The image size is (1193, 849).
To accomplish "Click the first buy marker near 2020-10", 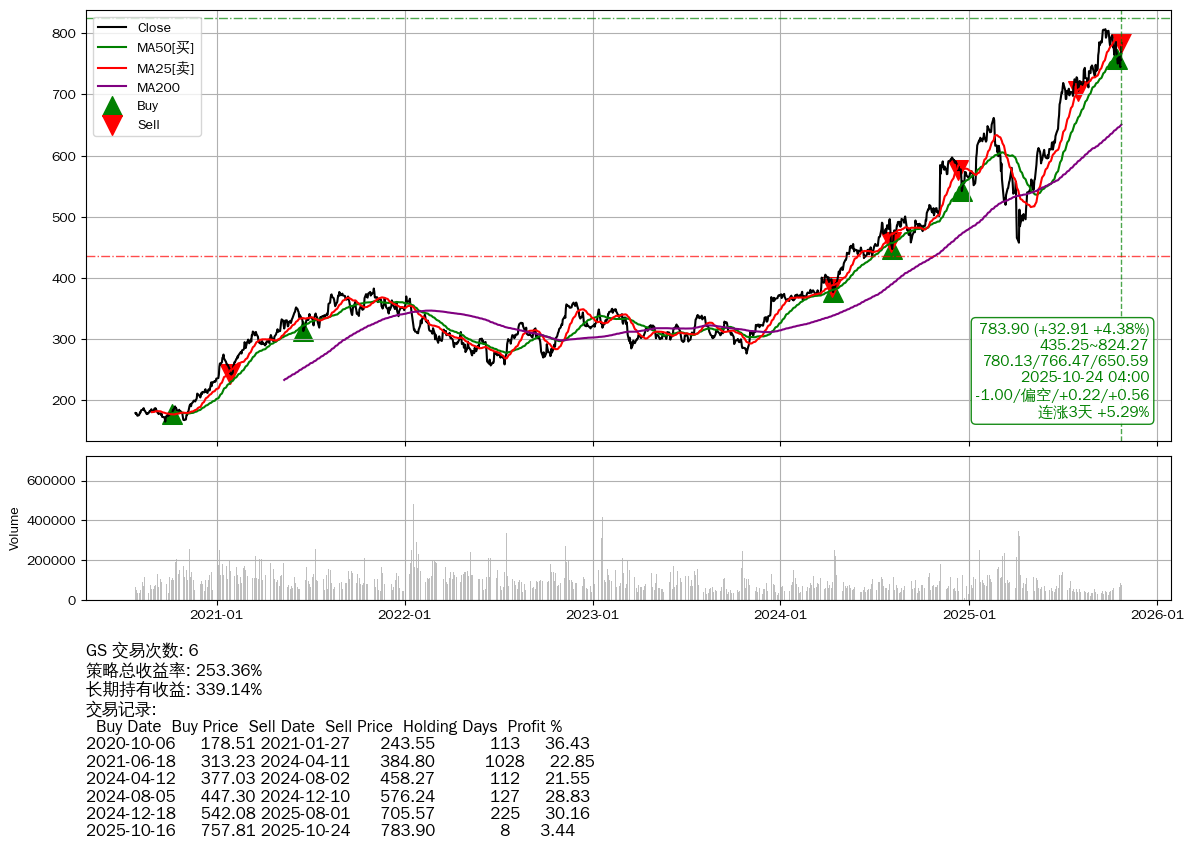I will [x=173, y=414].
